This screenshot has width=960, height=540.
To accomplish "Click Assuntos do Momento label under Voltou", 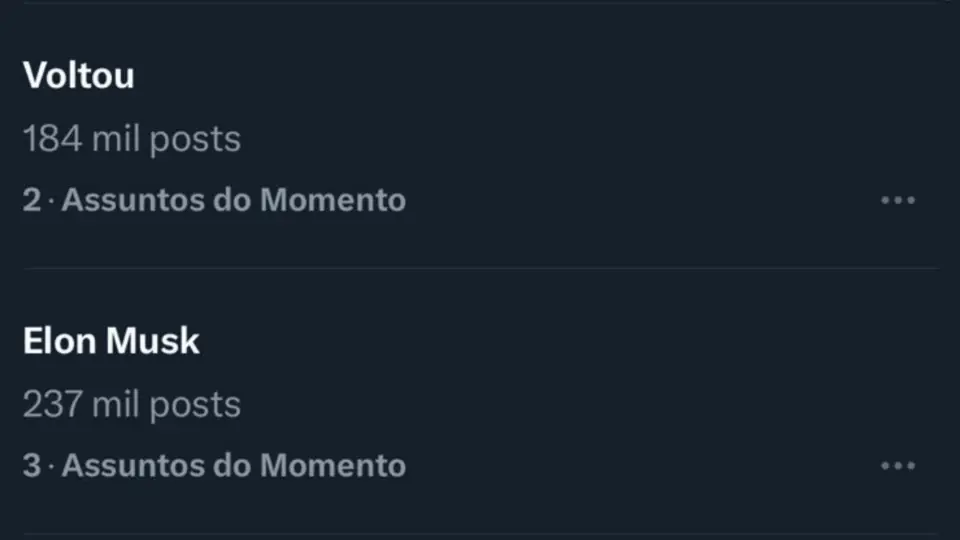I will [234, 200].
